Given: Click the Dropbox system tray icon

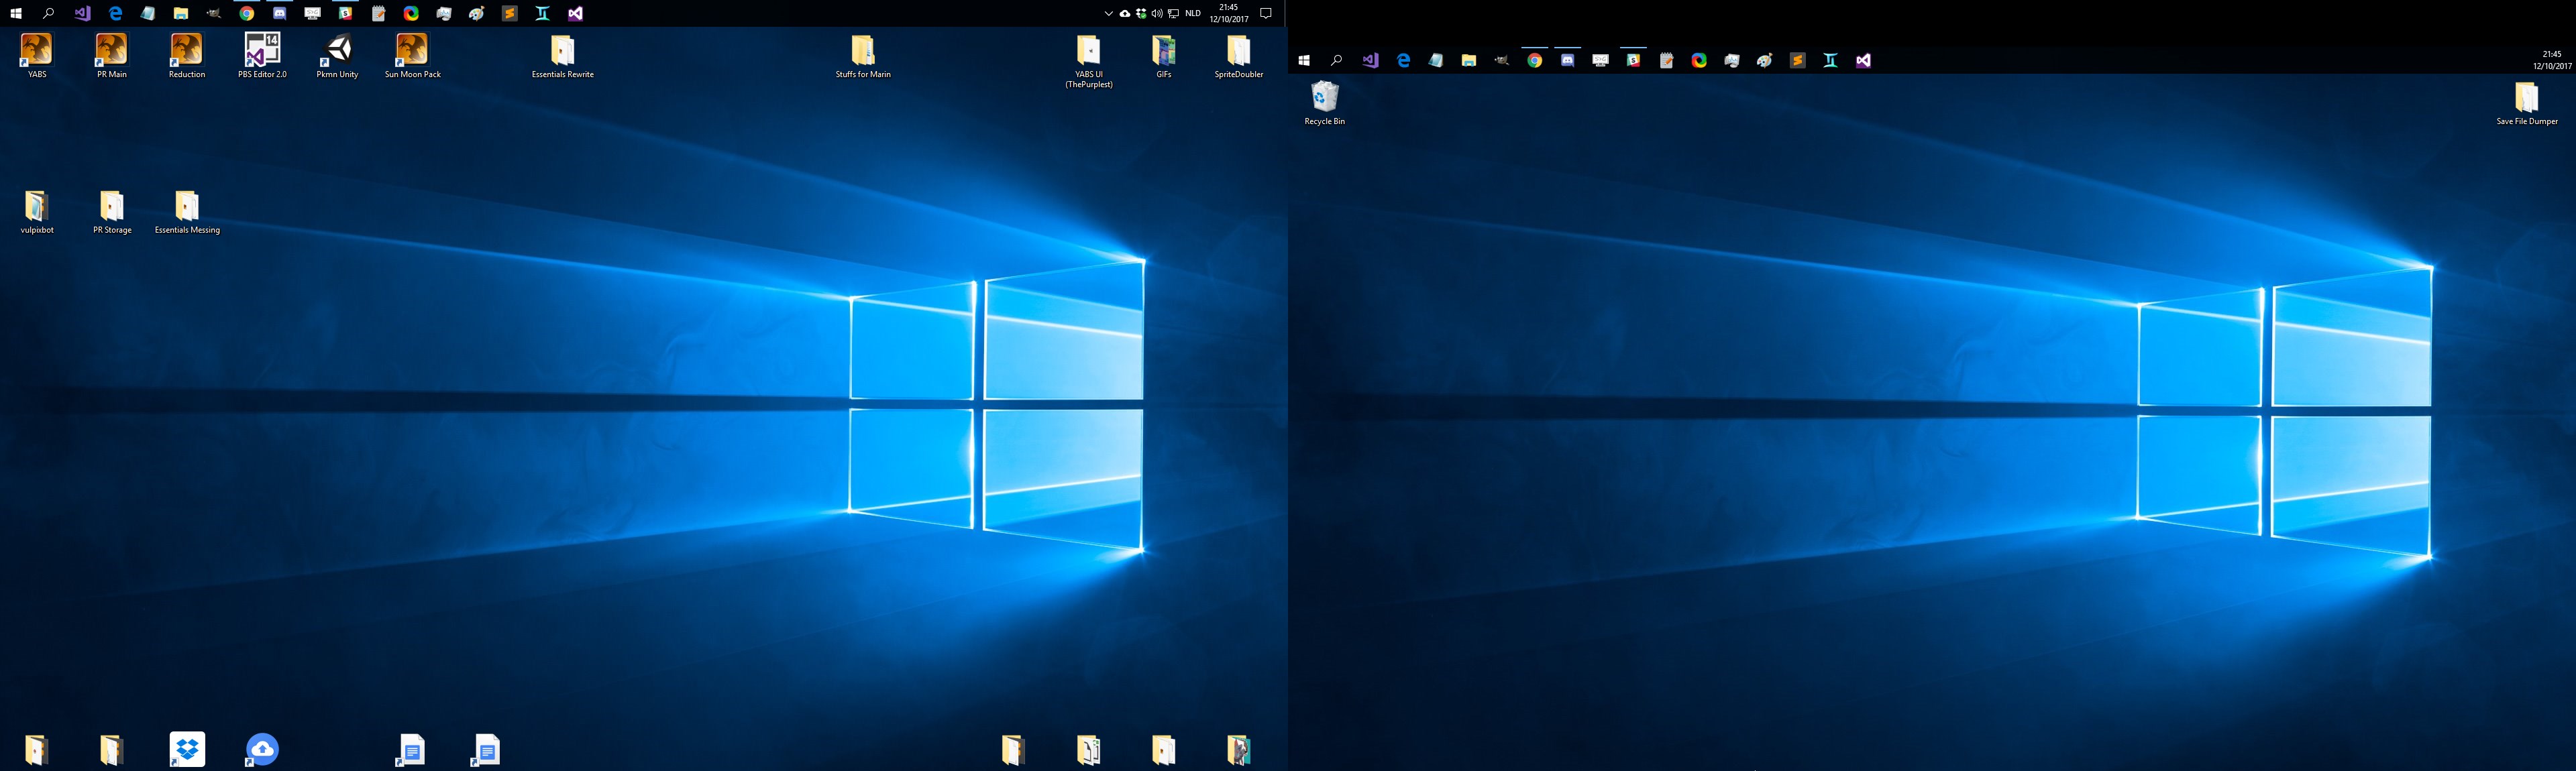Looking at the screenshot, I should pyautogui.click(x=1141, y=14).
